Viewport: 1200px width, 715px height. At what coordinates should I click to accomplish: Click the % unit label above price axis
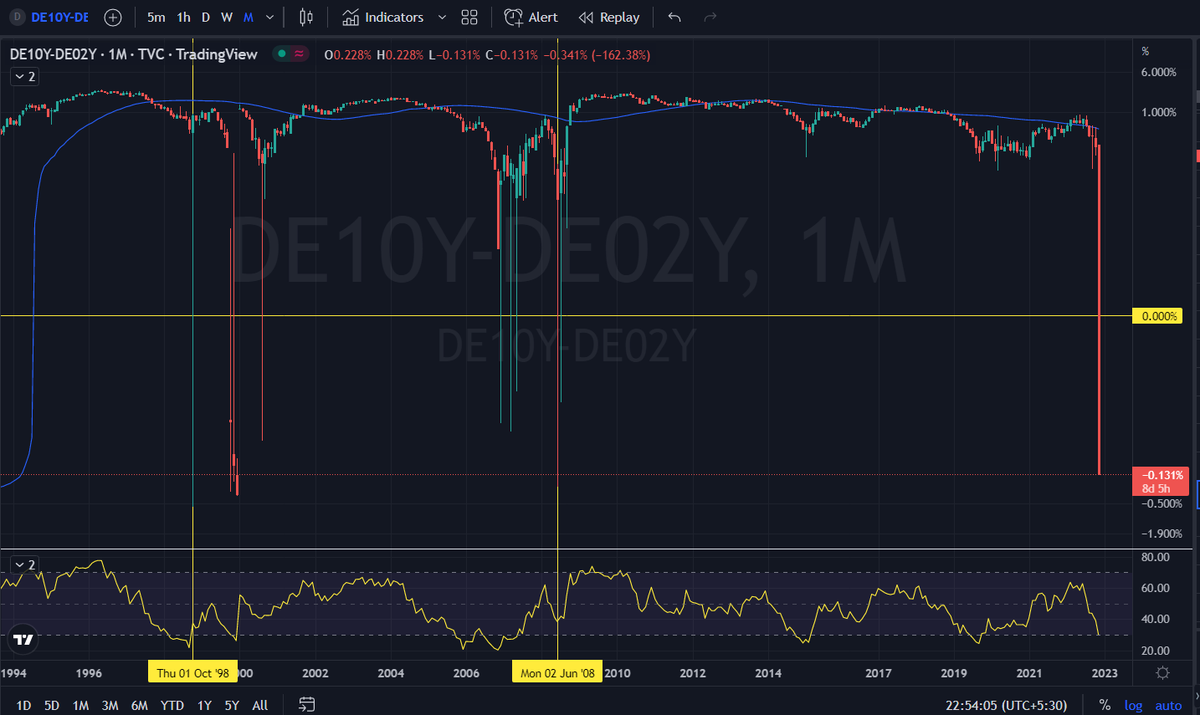pyautogui.click(x=1146, y=50)
